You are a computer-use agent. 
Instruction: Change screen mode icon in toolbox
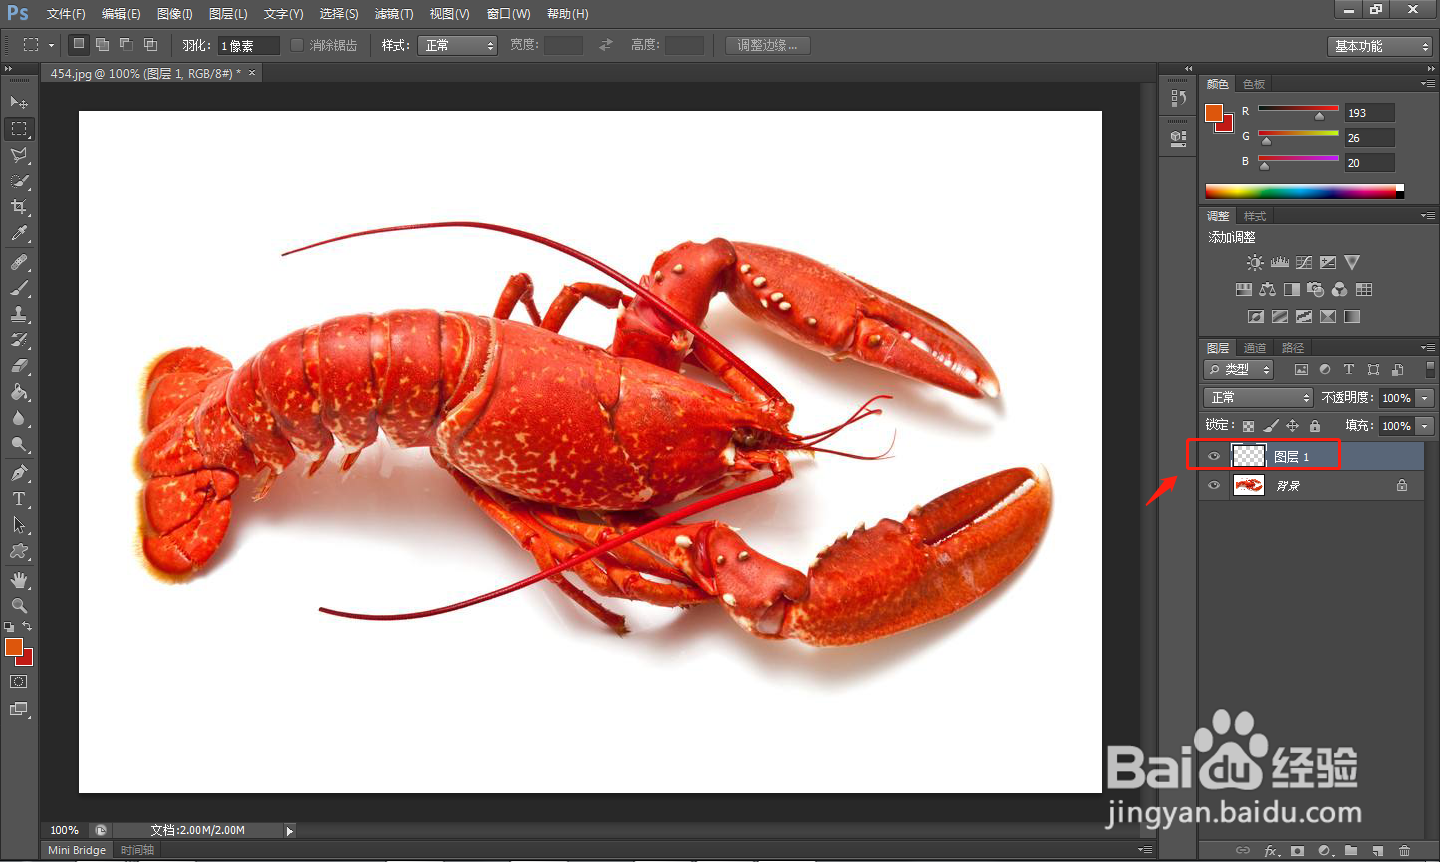19,709
